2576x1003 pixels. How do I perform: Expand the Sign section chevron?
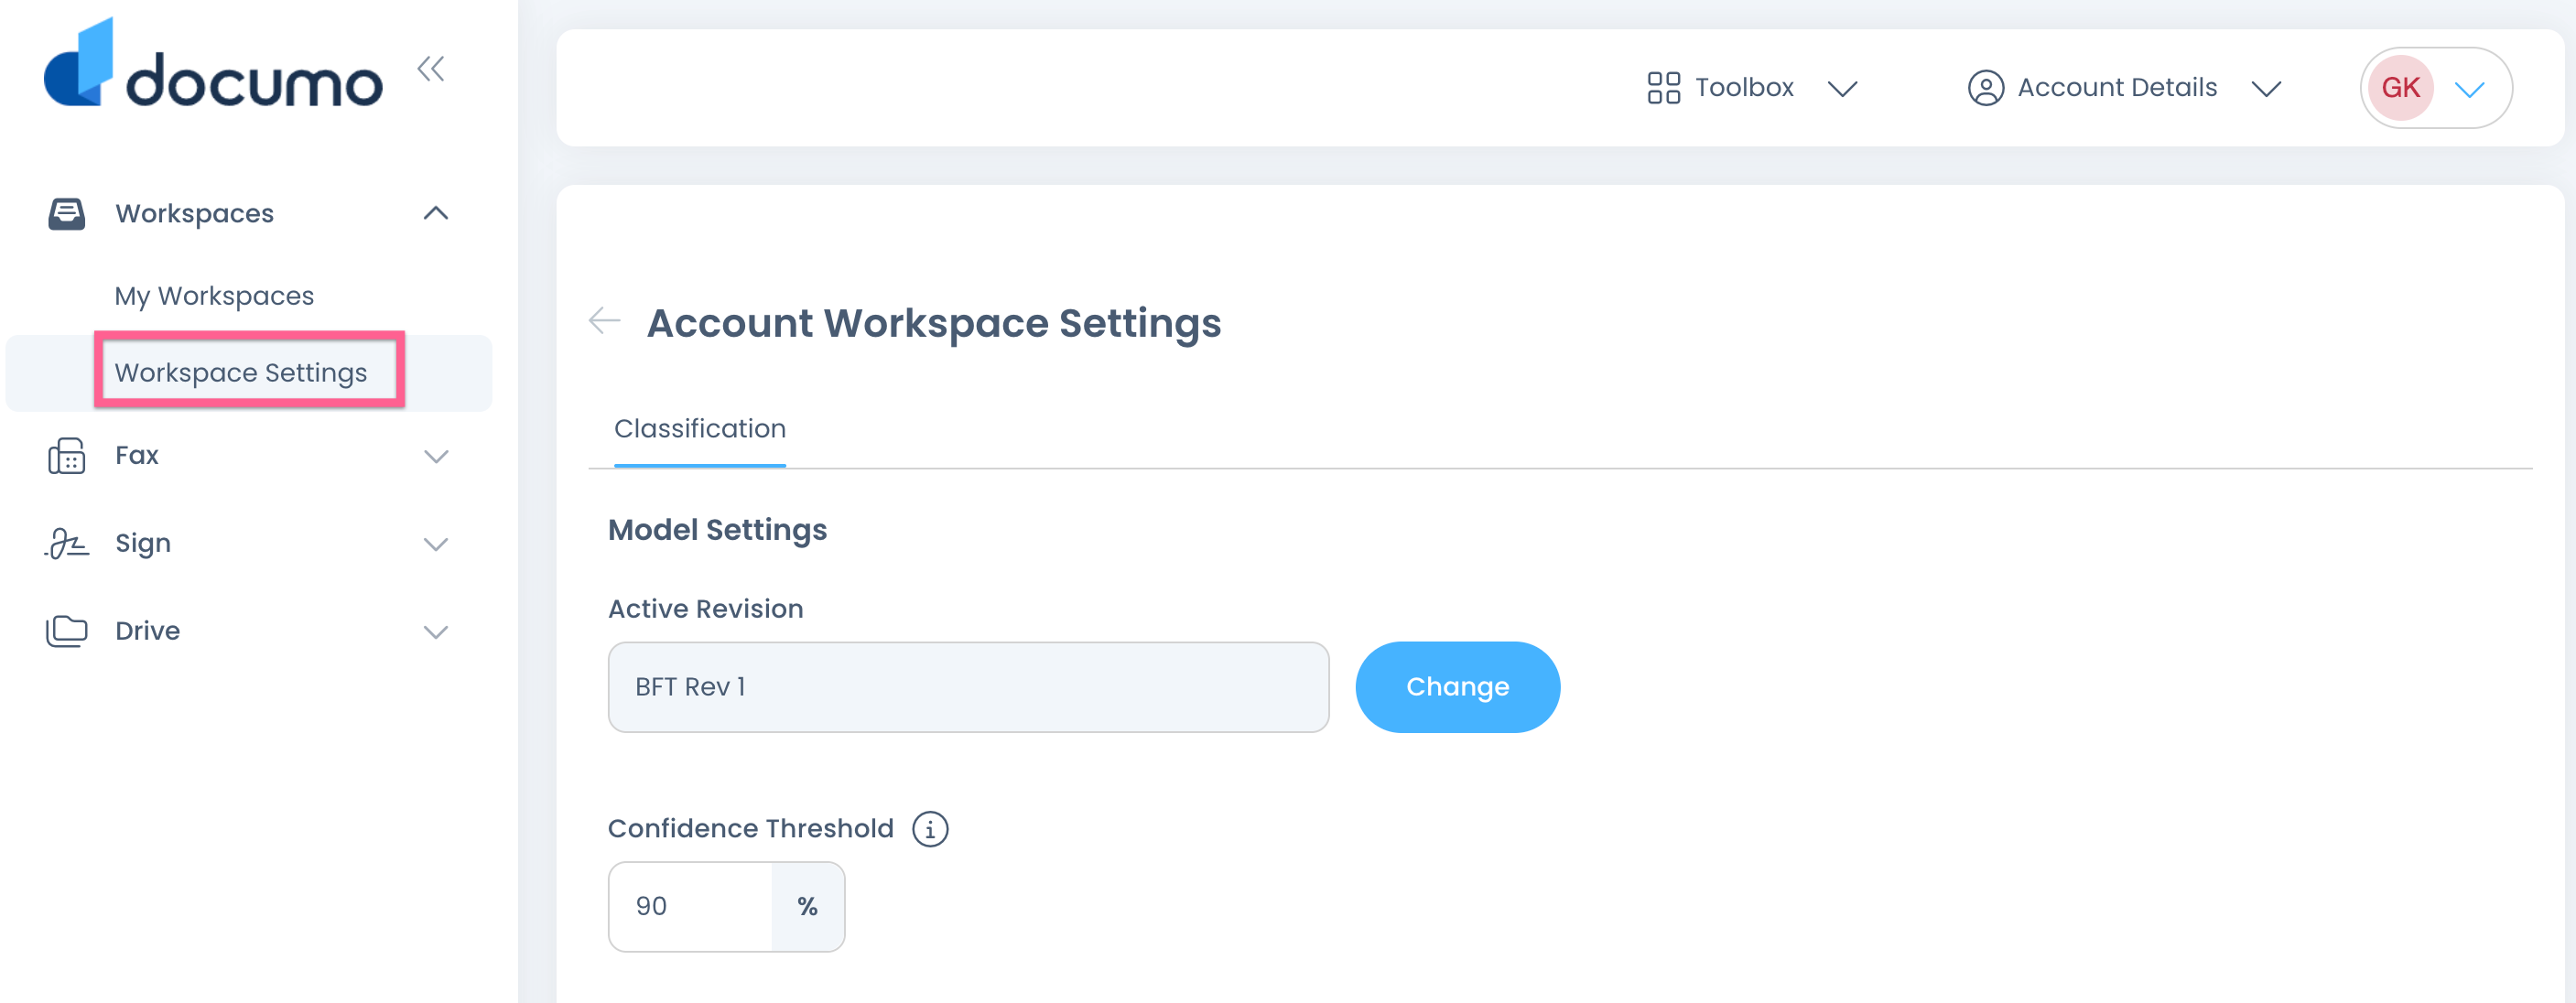point(435,545)
